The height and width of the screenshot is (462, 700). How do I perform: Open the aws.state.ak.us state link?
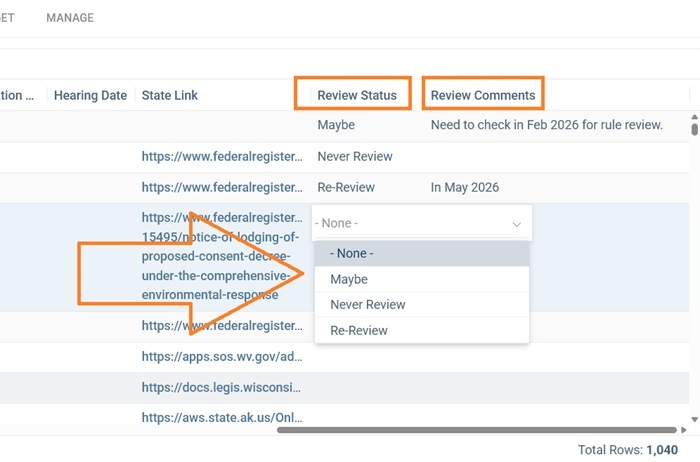click(221, 418)
